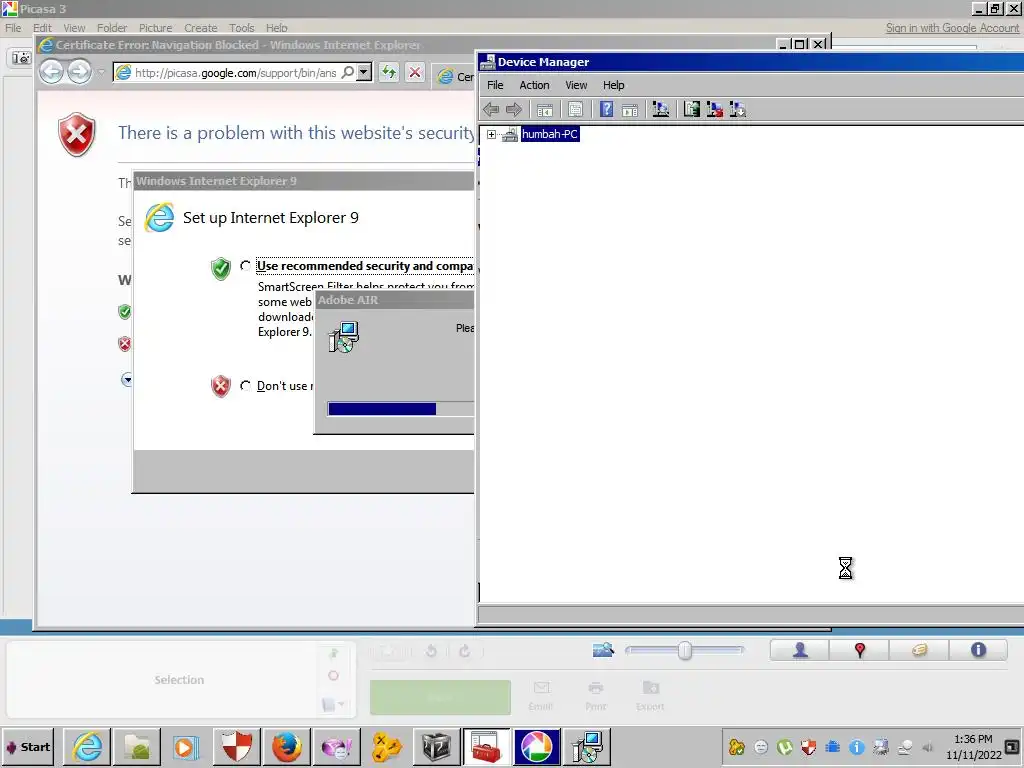The image size is (1024, 768).
Task: Open Device Manager Help menu
Action: tap(613, 85)
